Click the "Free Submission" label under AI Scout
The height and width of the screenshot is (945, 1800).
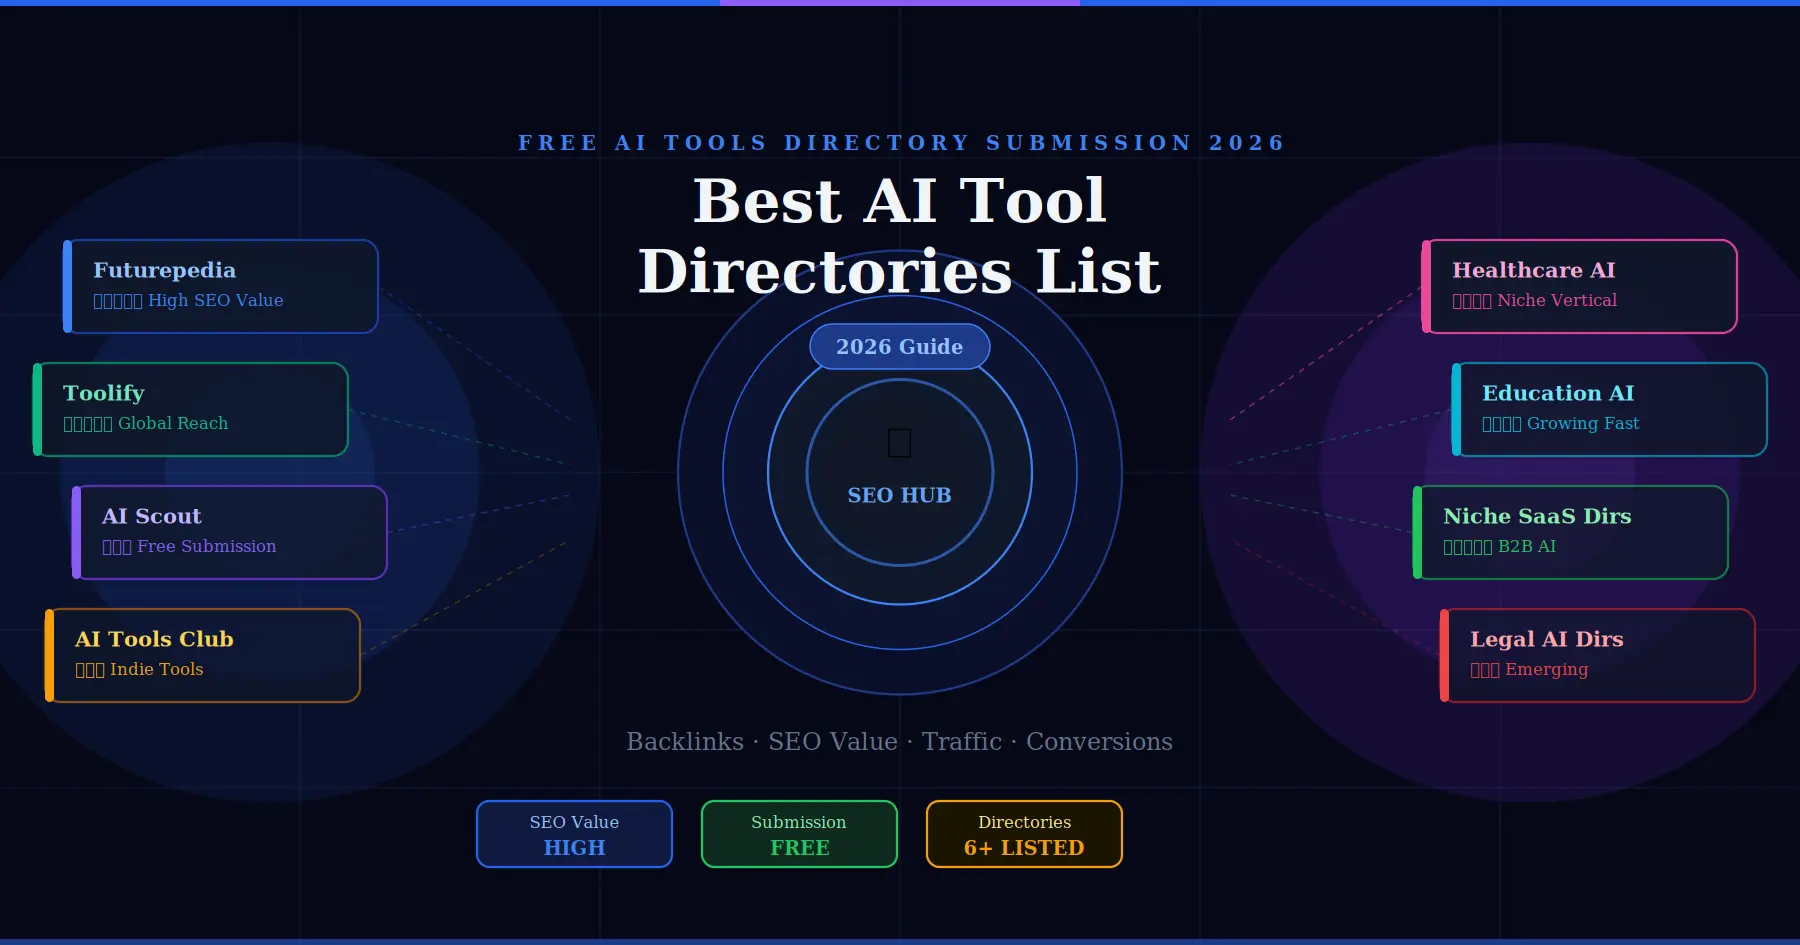[207, 546]
